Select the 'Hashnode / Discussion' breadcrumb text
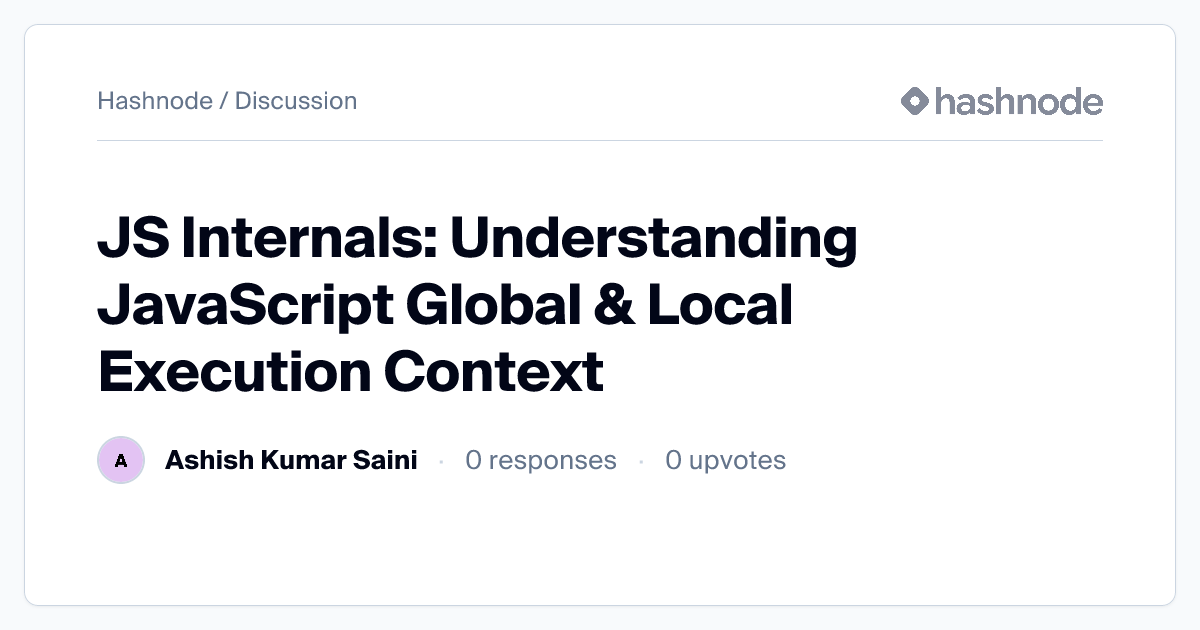 (x=227, y=101)
